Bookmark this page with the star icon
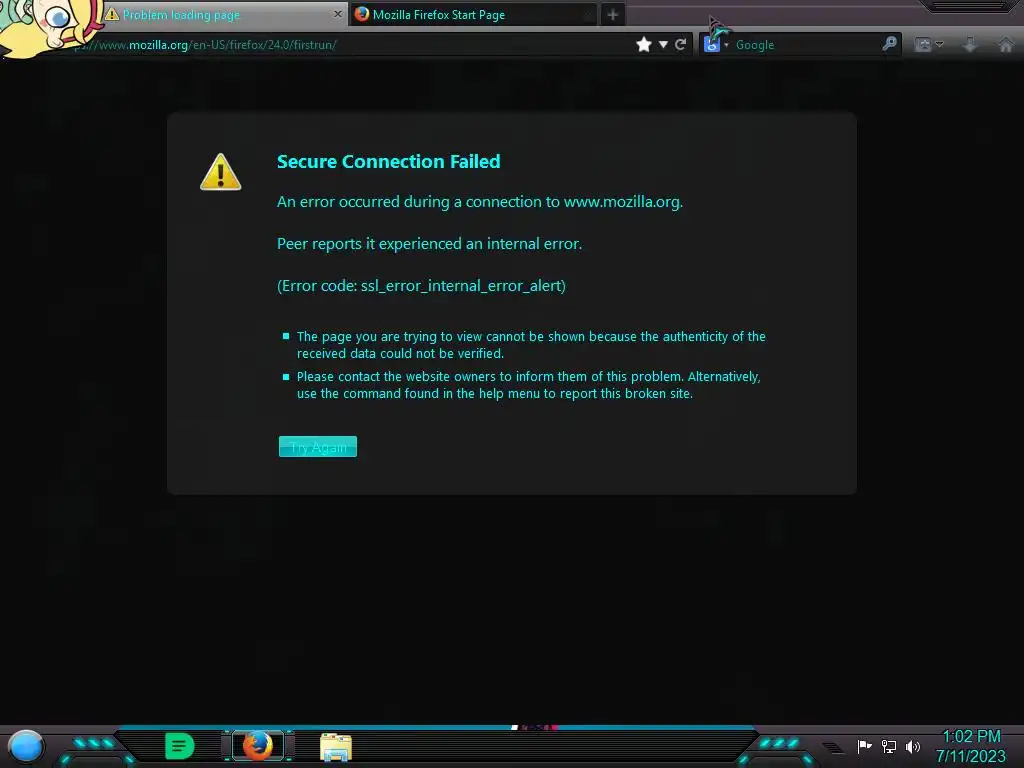1024x768 pixels. pos(644,44)
